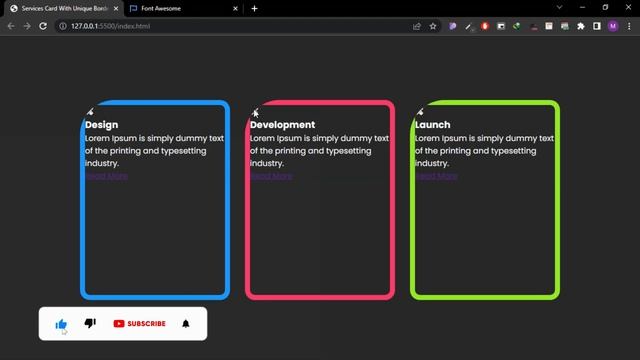
Task: Open the purple extension icon
Action: click(x=453, y=26)
